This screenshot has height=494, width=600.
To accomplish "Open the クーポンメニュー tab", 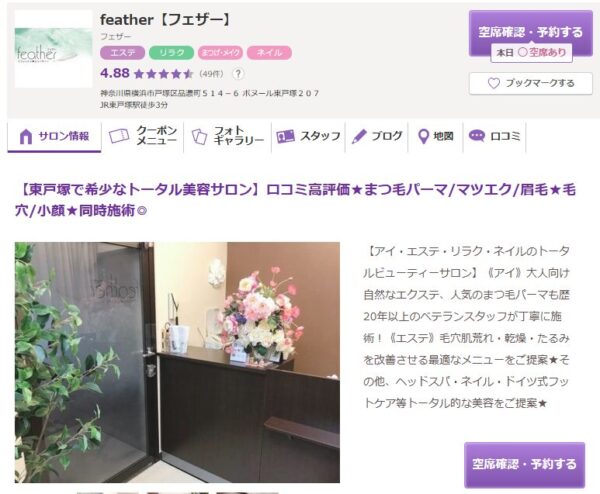I will pyautogui.click(x=143, y=137).
